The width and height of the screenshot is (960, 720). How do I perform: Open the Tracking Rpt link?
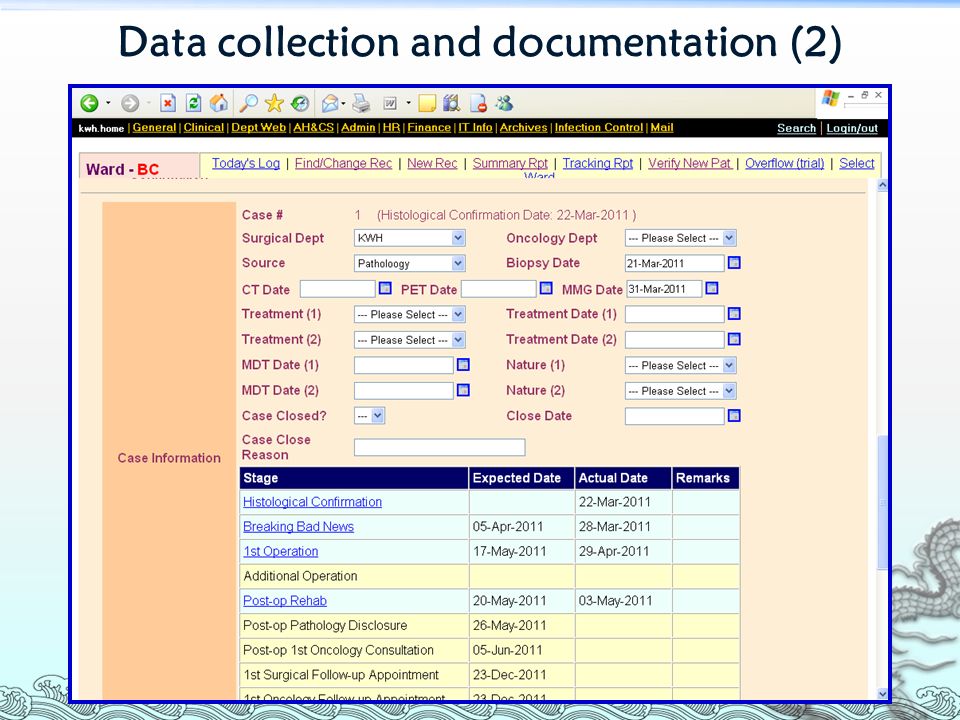(598, 163)
